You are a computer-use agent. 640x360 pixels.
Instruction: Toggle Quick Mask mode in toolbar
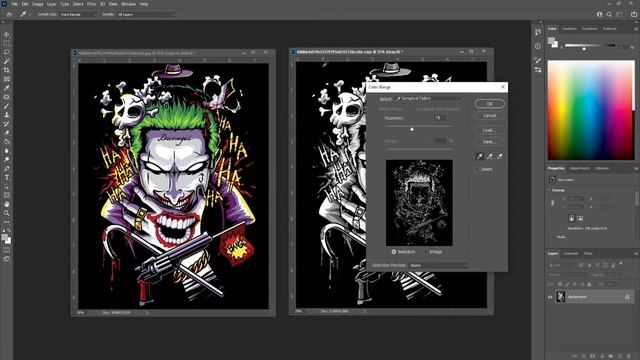7,250
